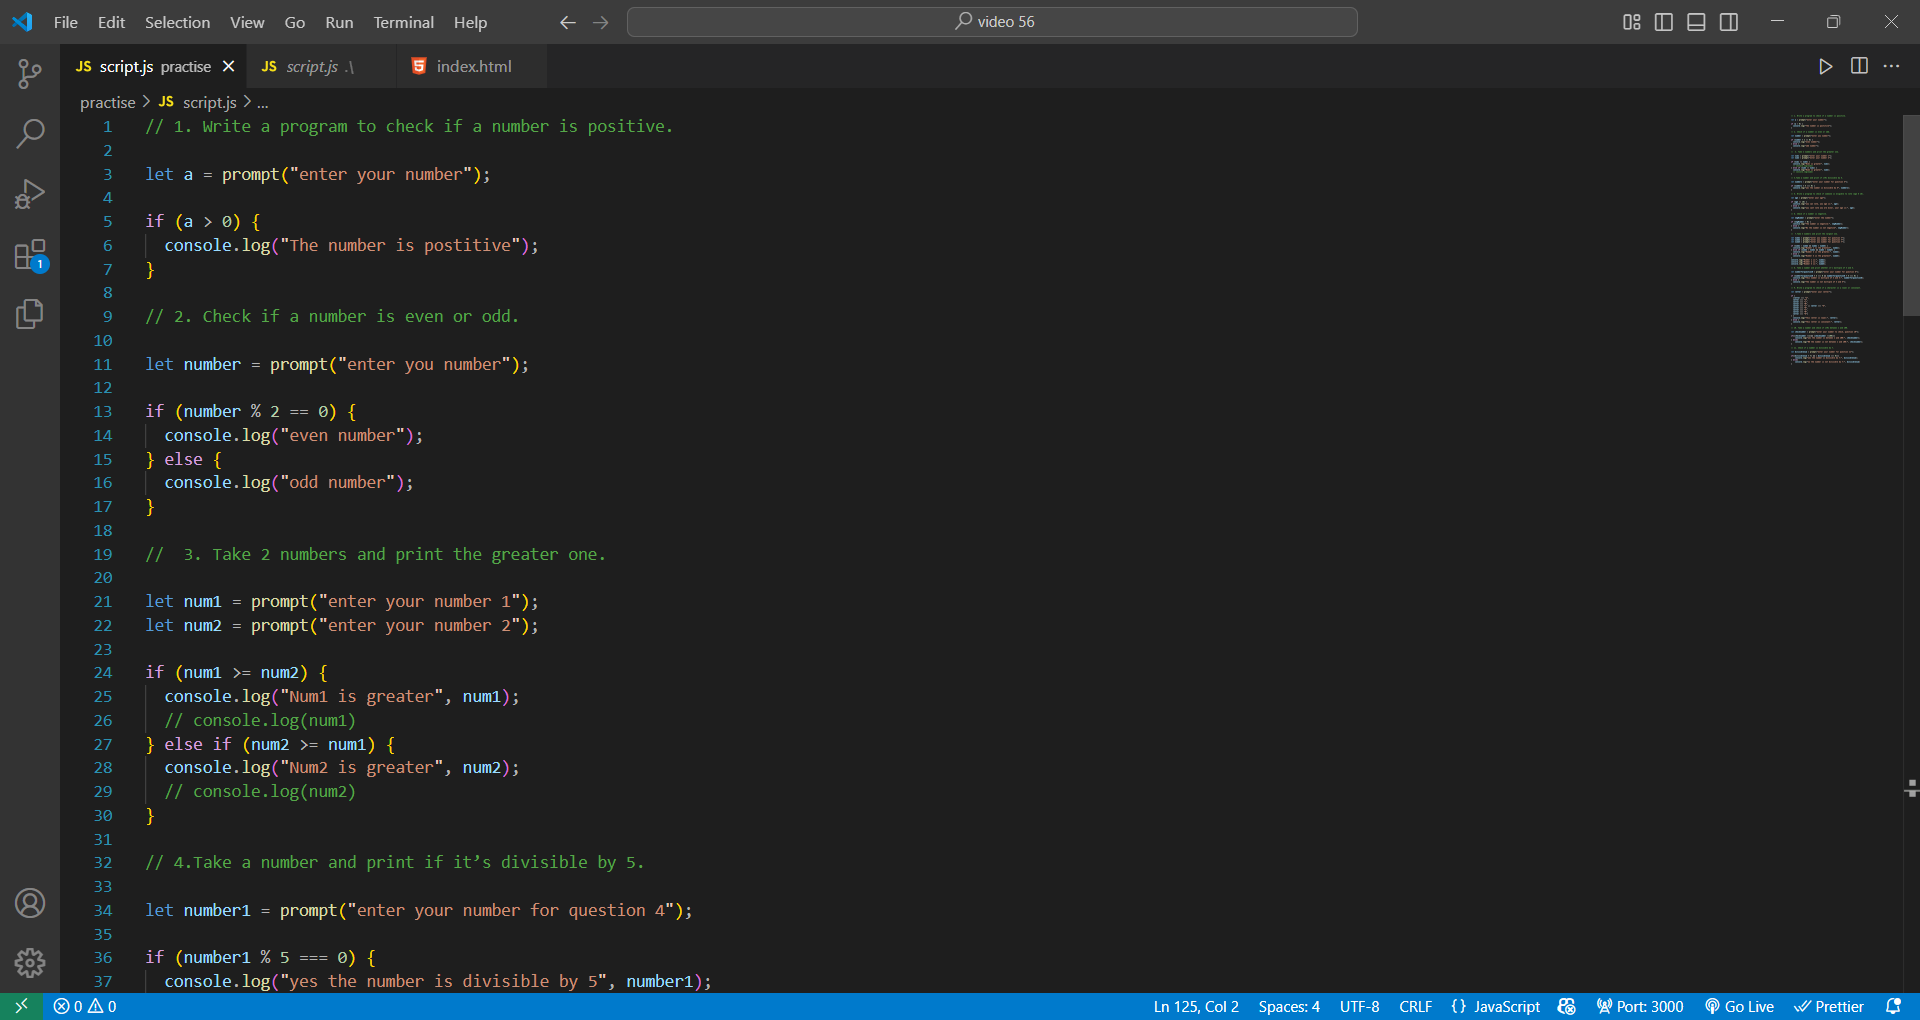
Task: Click the Port: 3000 status item
Action: [1640, 1006]
